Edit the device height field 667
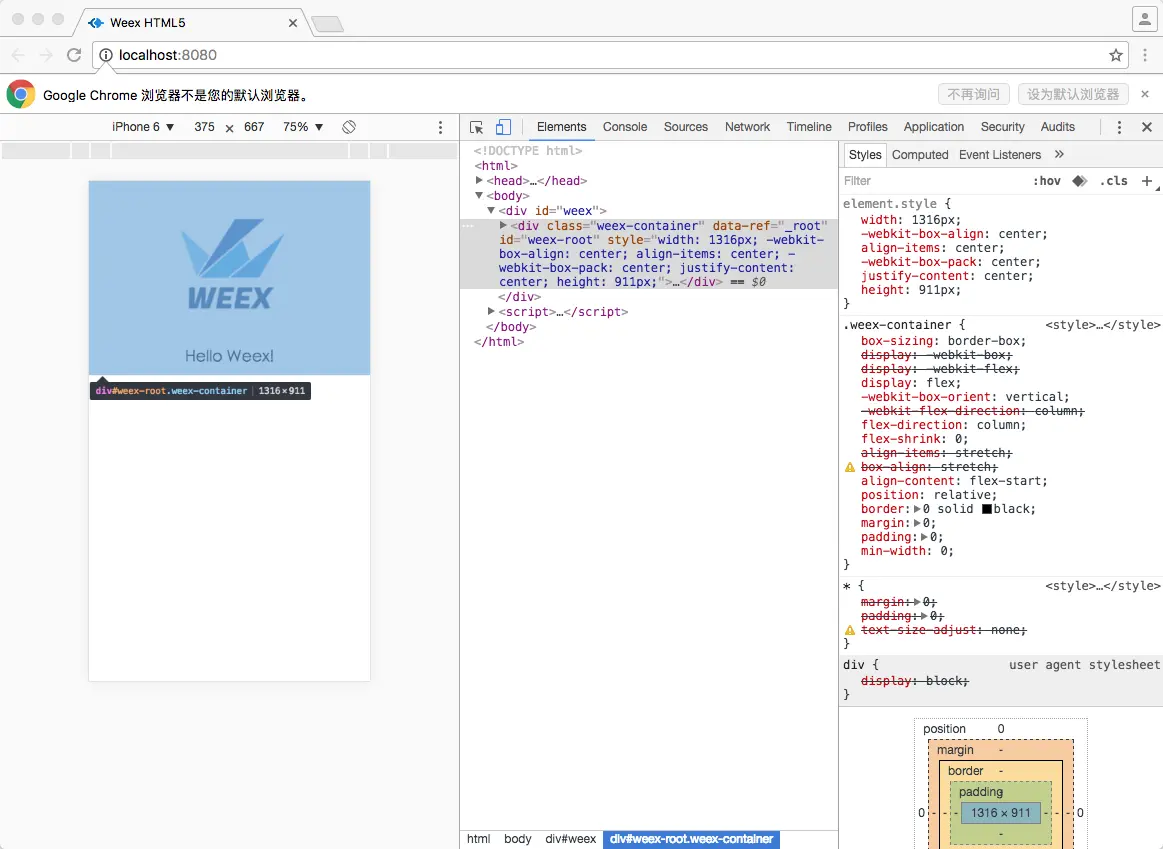Viewport: 1163px width, 849px height. pyautogui.click(x=254, y=127)
